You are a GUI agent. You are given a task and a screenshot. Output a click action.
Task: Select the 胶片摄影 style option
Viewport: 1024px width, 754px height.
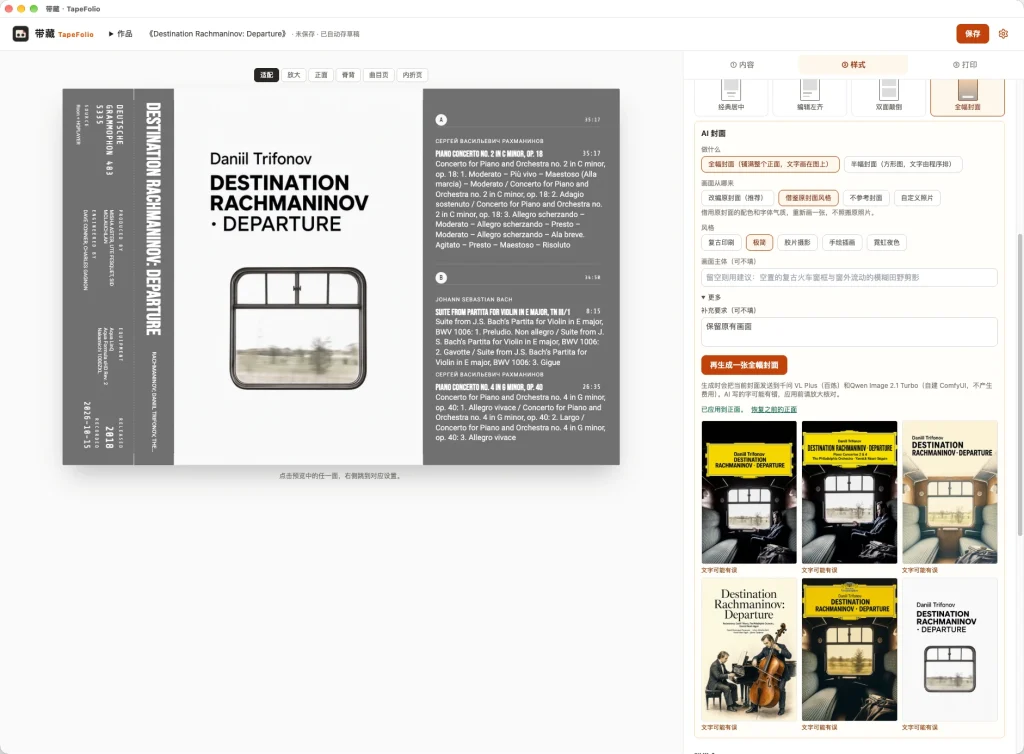point(797,242)
